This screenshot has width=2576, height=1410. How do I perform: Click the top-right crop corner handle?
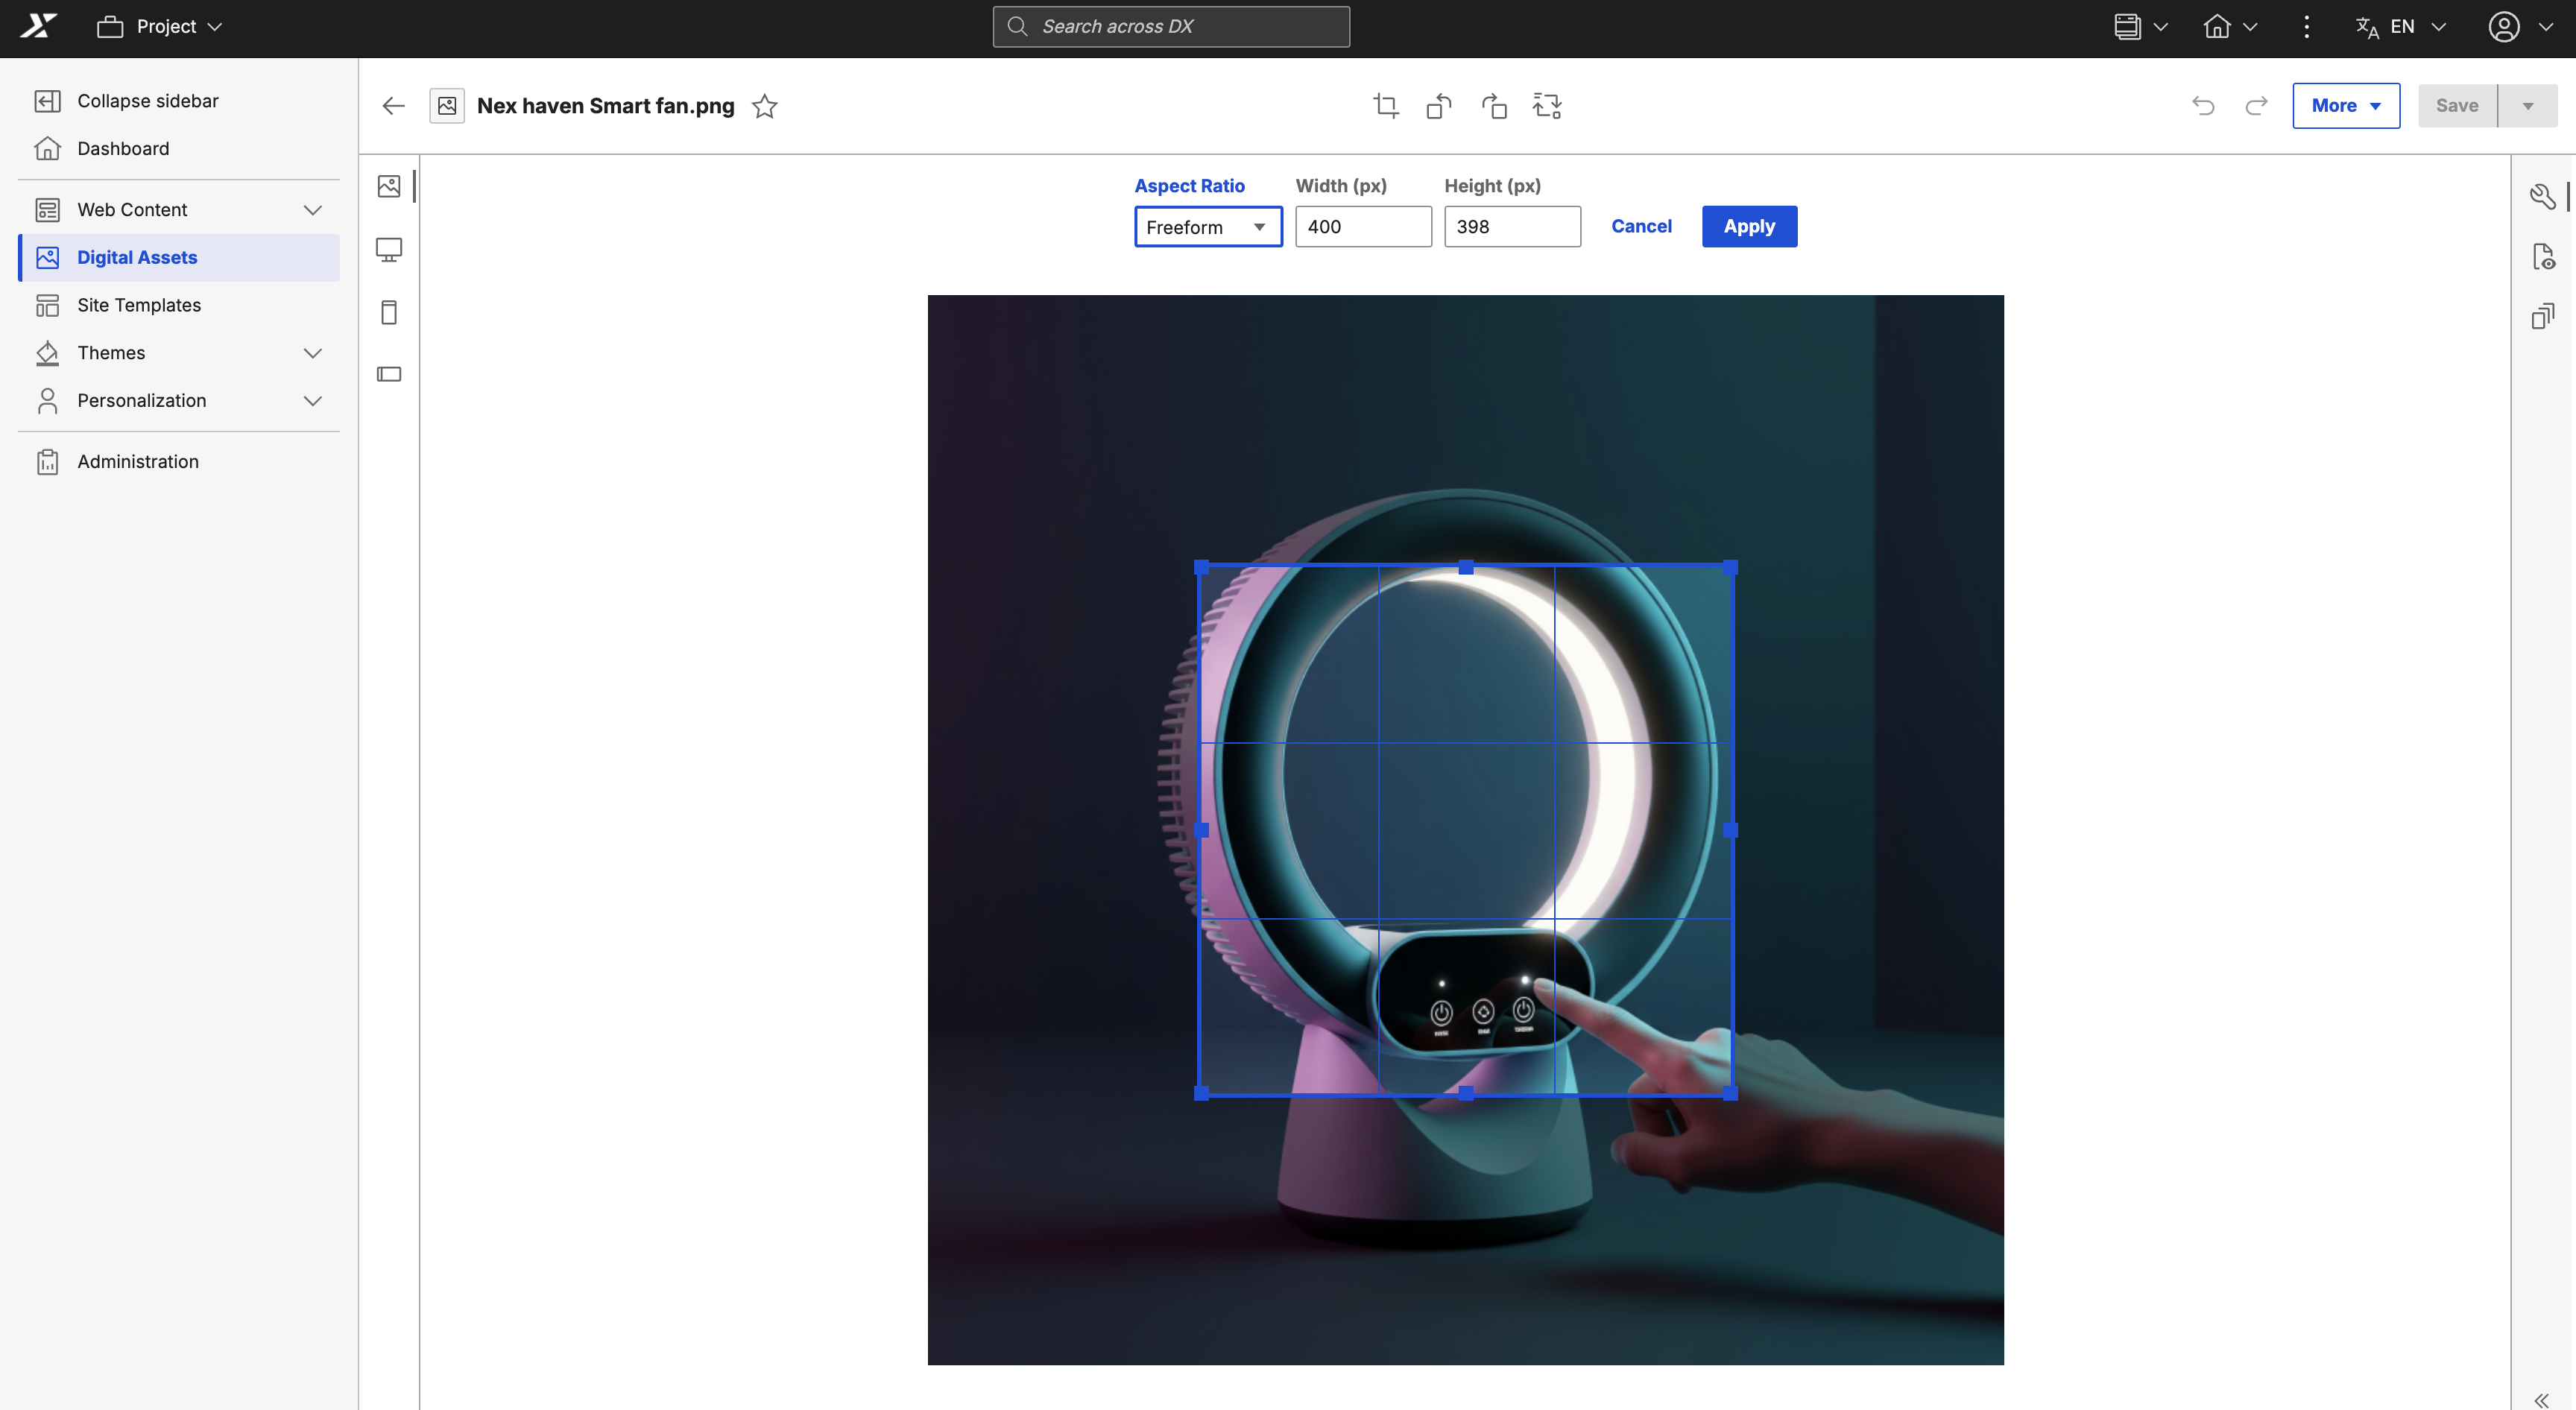click(1730, 567)
